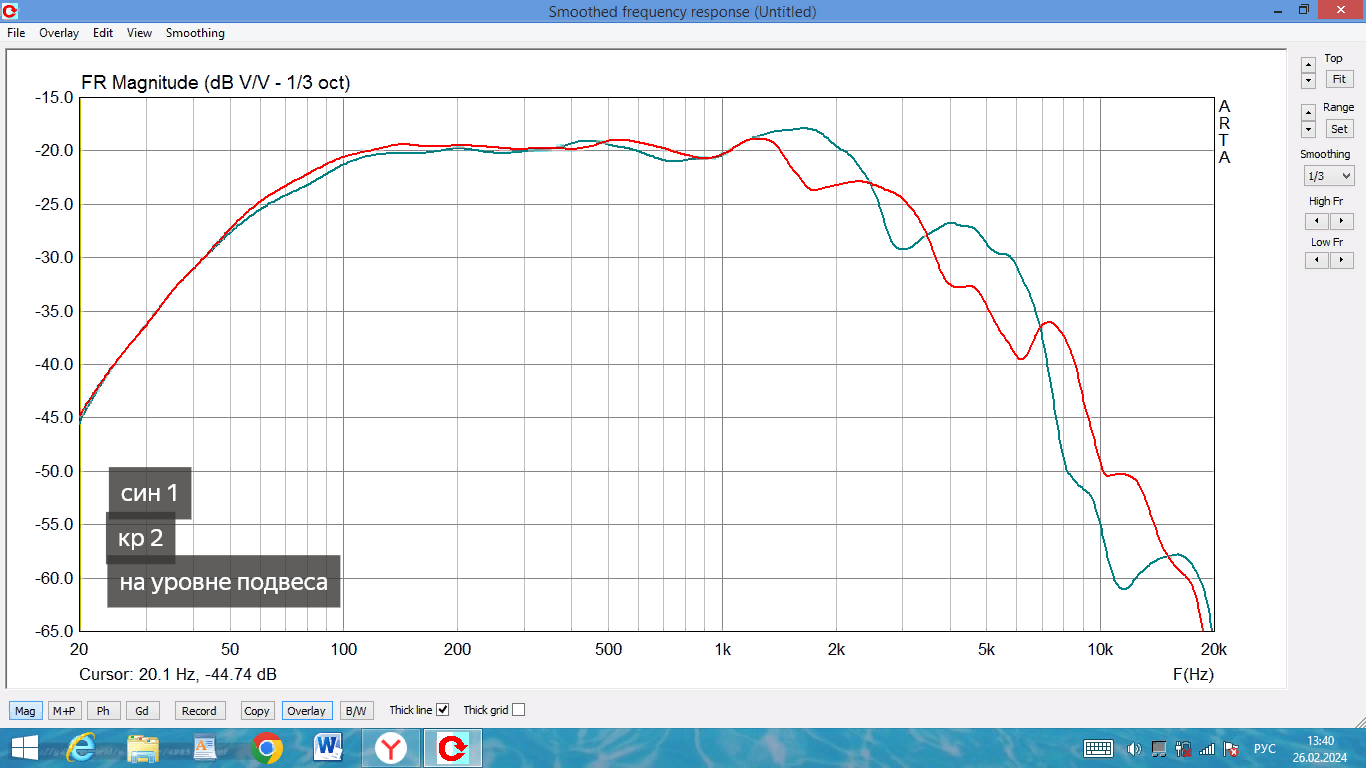Click the display device tray icon
Viewport: 1366px width, 768px height.
click(1159, 748)
